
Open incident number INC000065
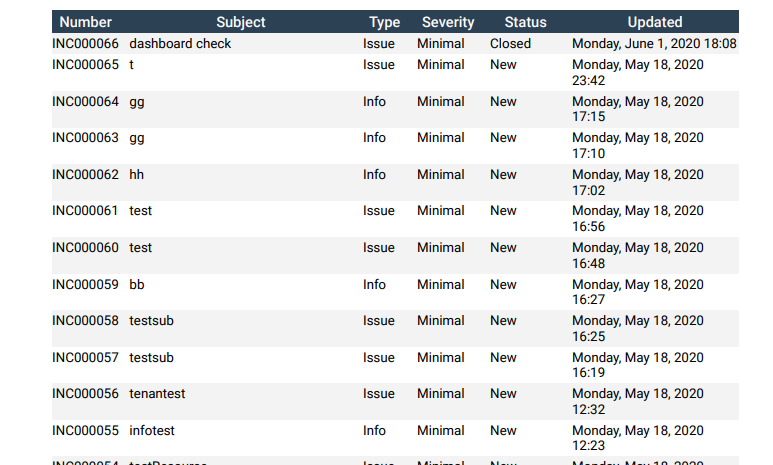[x=85, y=65]
